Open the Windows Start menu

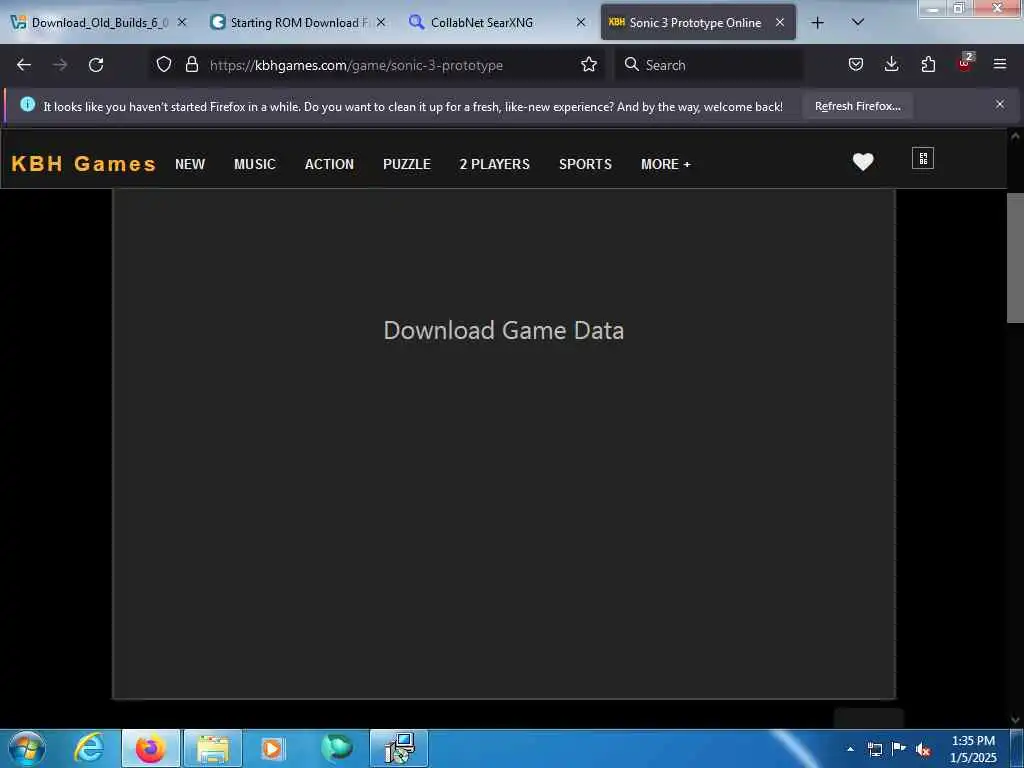tap(27, 748)
